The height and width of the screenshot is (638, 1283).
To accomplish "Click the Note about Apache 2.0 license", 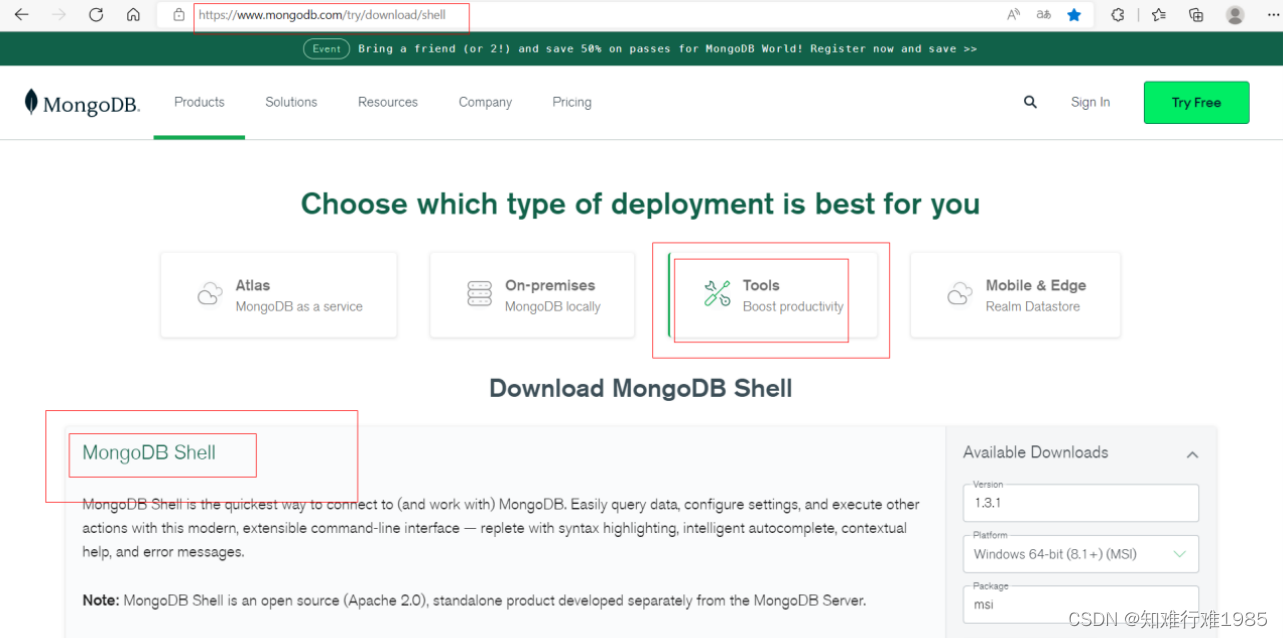I will (474, 601).
